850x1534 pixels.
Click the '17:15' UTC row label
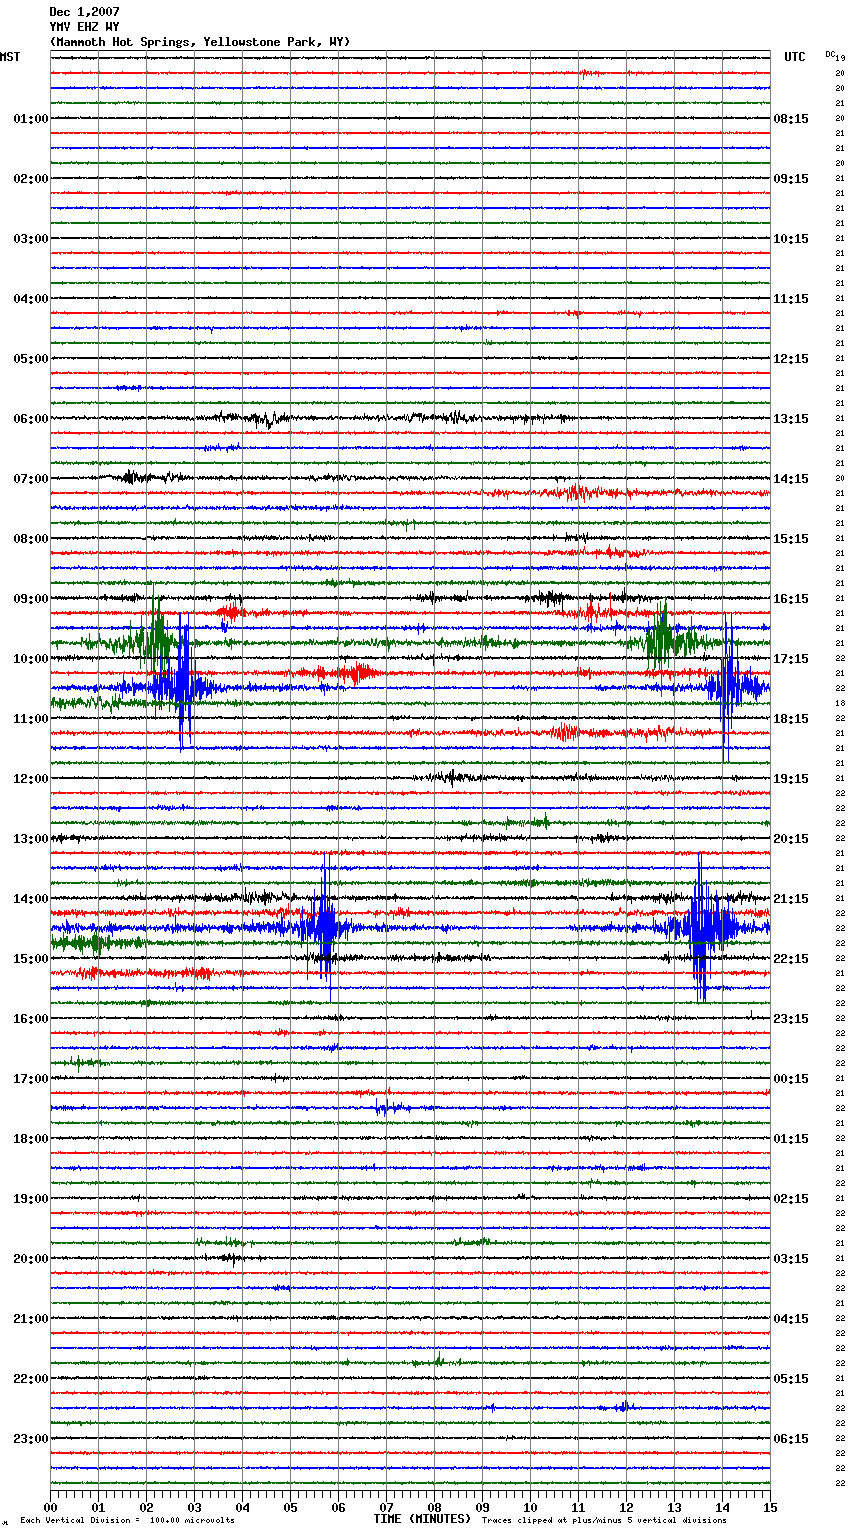(791, 659)
